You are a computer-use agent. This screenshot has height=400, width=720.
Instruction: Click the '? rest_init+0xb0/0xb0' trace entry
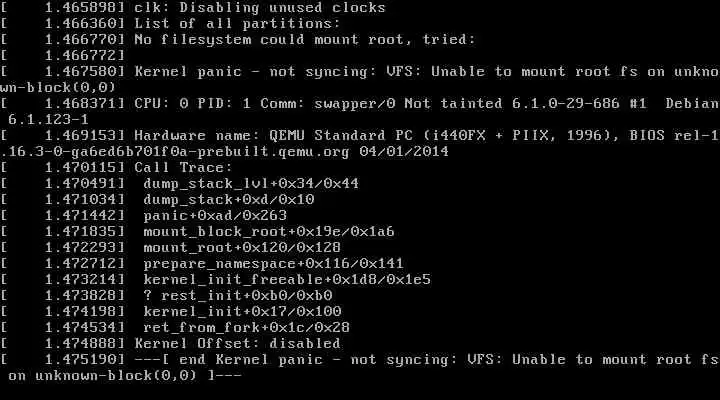click(x=237, y=295)
